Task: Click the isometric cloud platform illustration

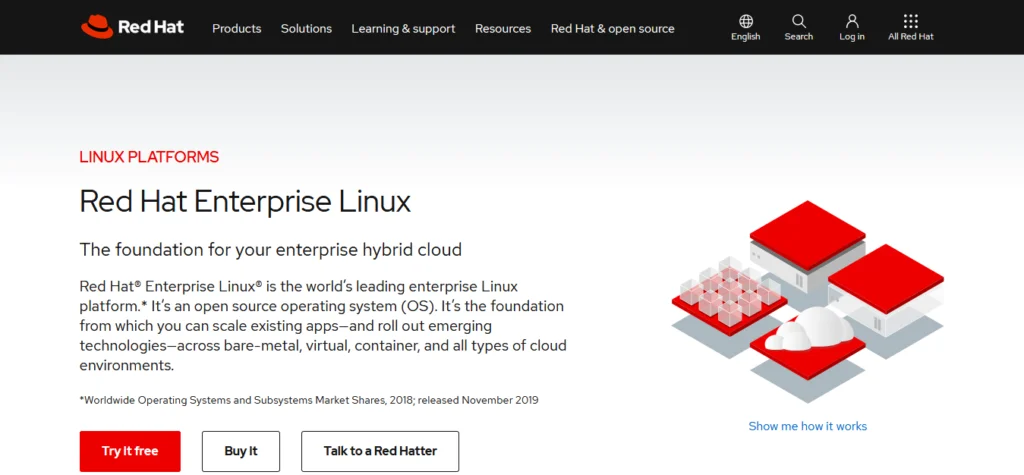Action: (x=808, y=301)
